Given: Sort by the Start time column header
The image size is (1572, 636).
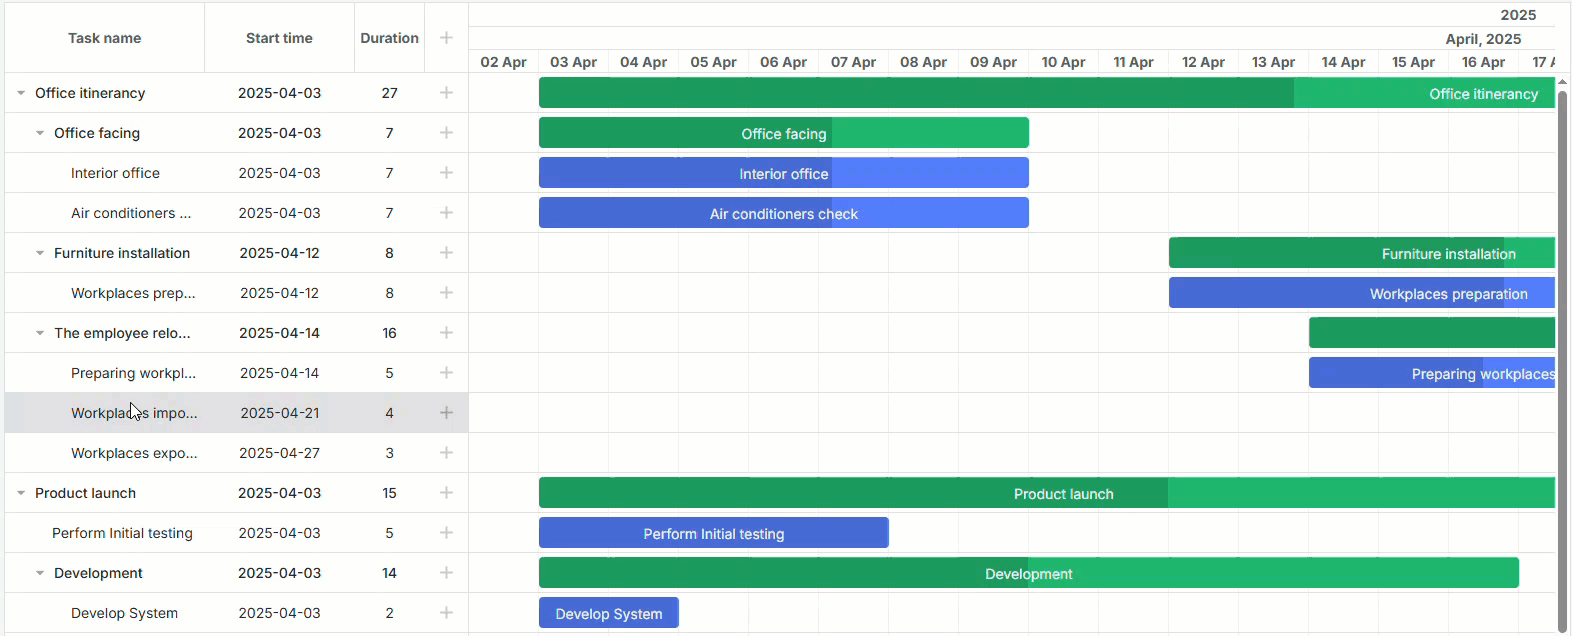Looking at the screenshot, I should (x=280, y=38).
